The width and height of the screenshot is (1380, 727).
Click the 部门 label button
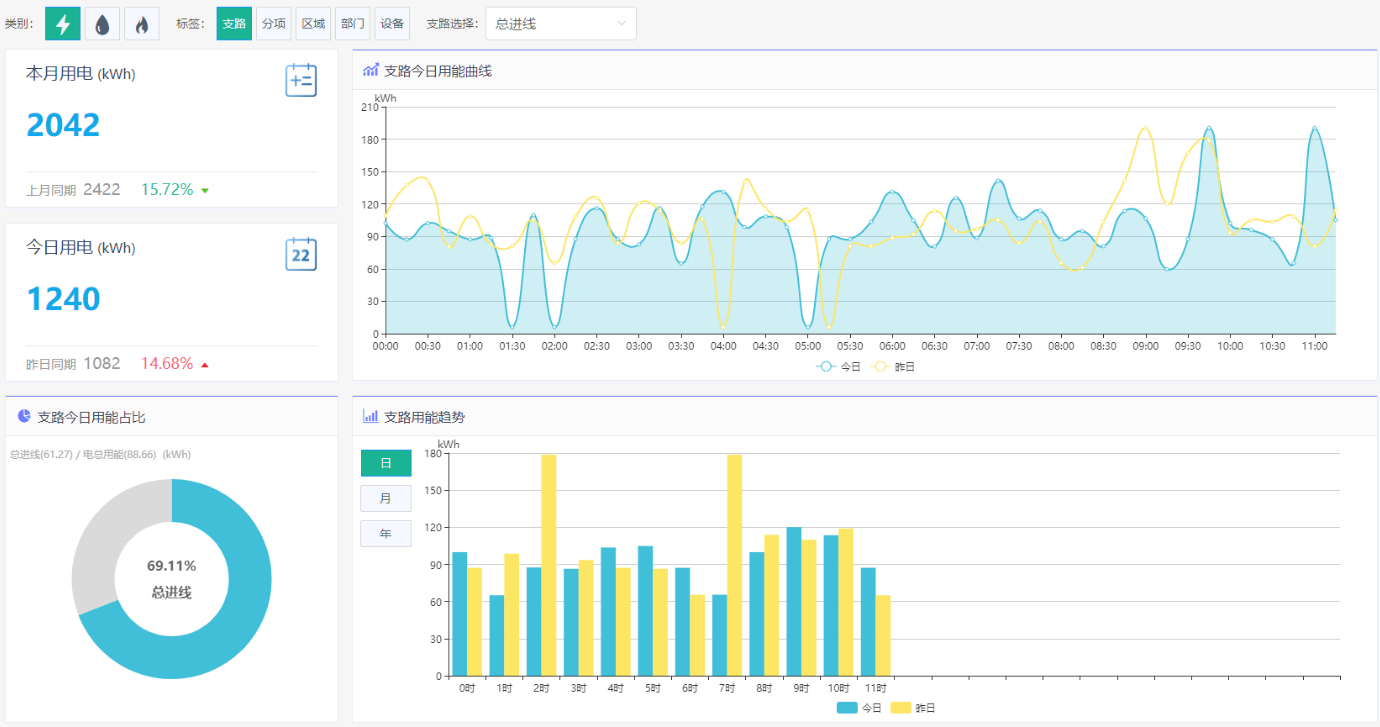(353, 24)
